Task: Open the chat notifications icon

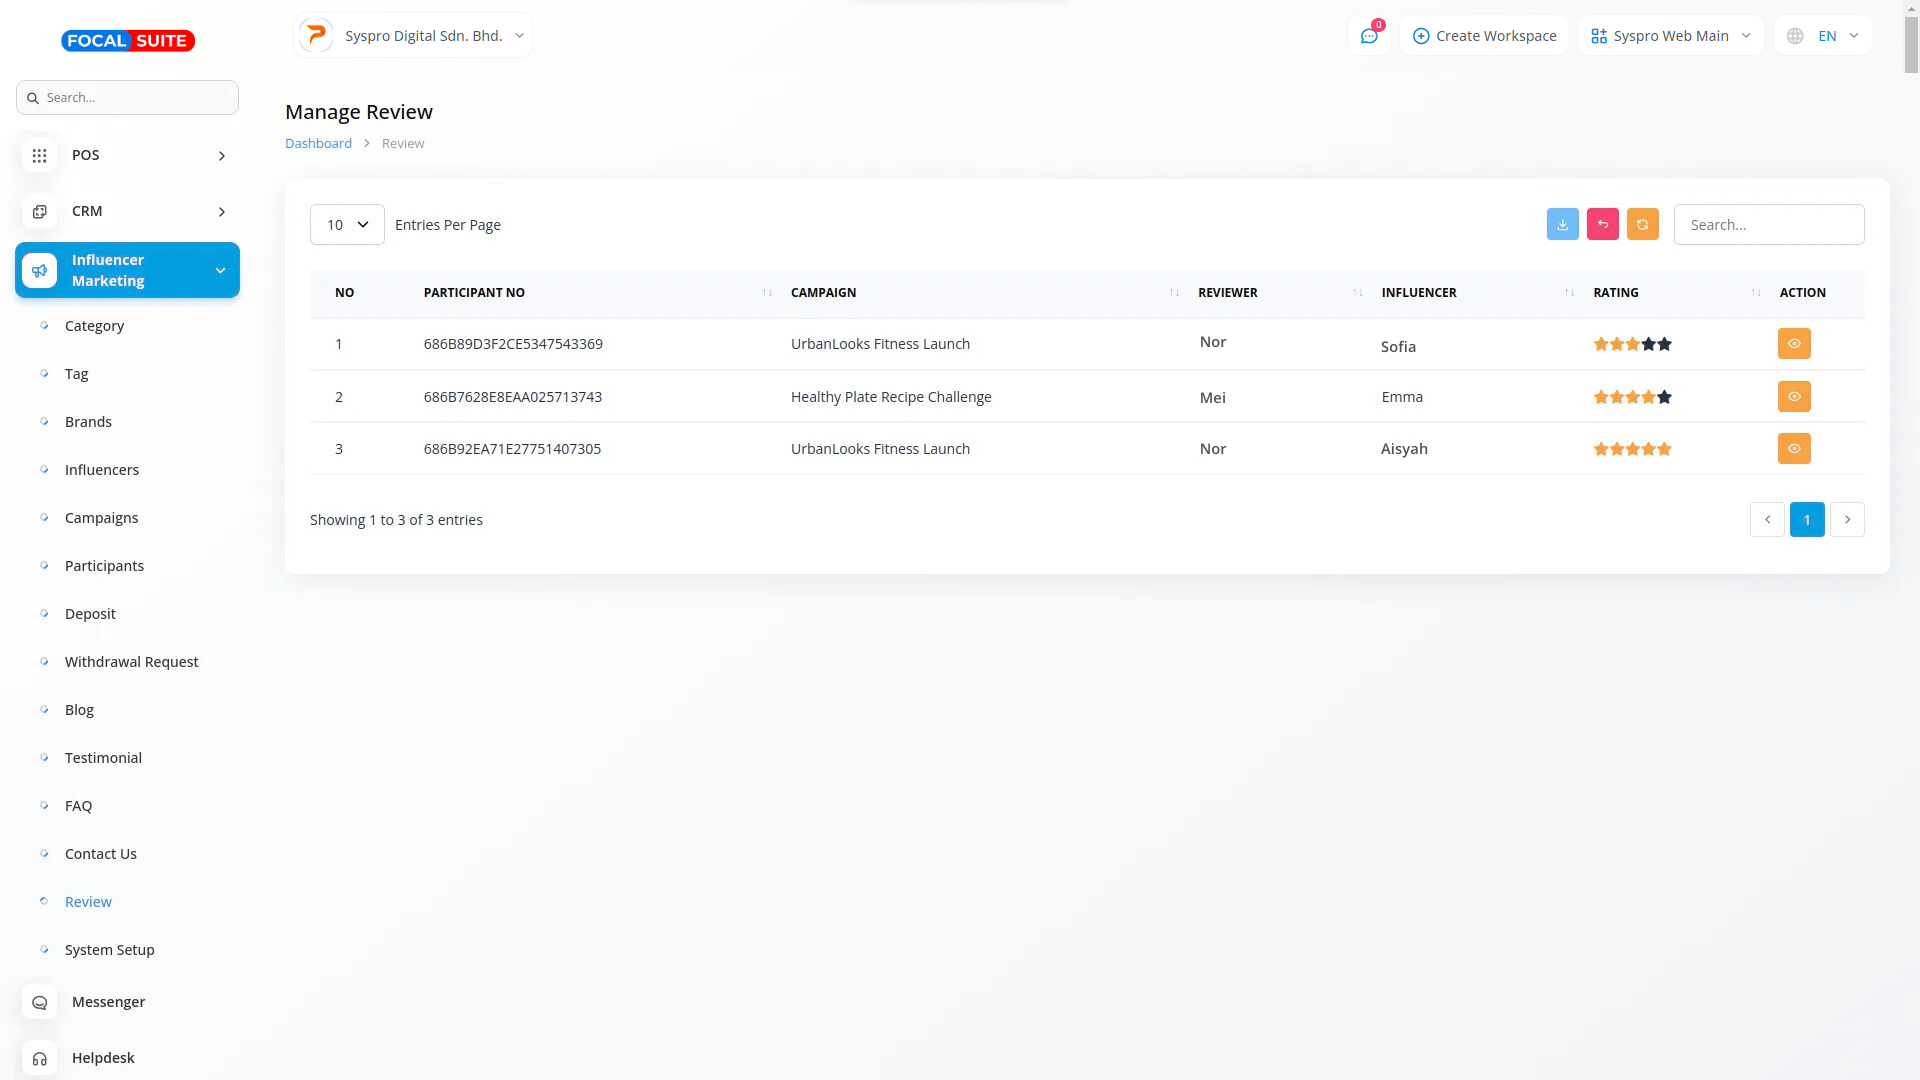Action: (1368, 36)
